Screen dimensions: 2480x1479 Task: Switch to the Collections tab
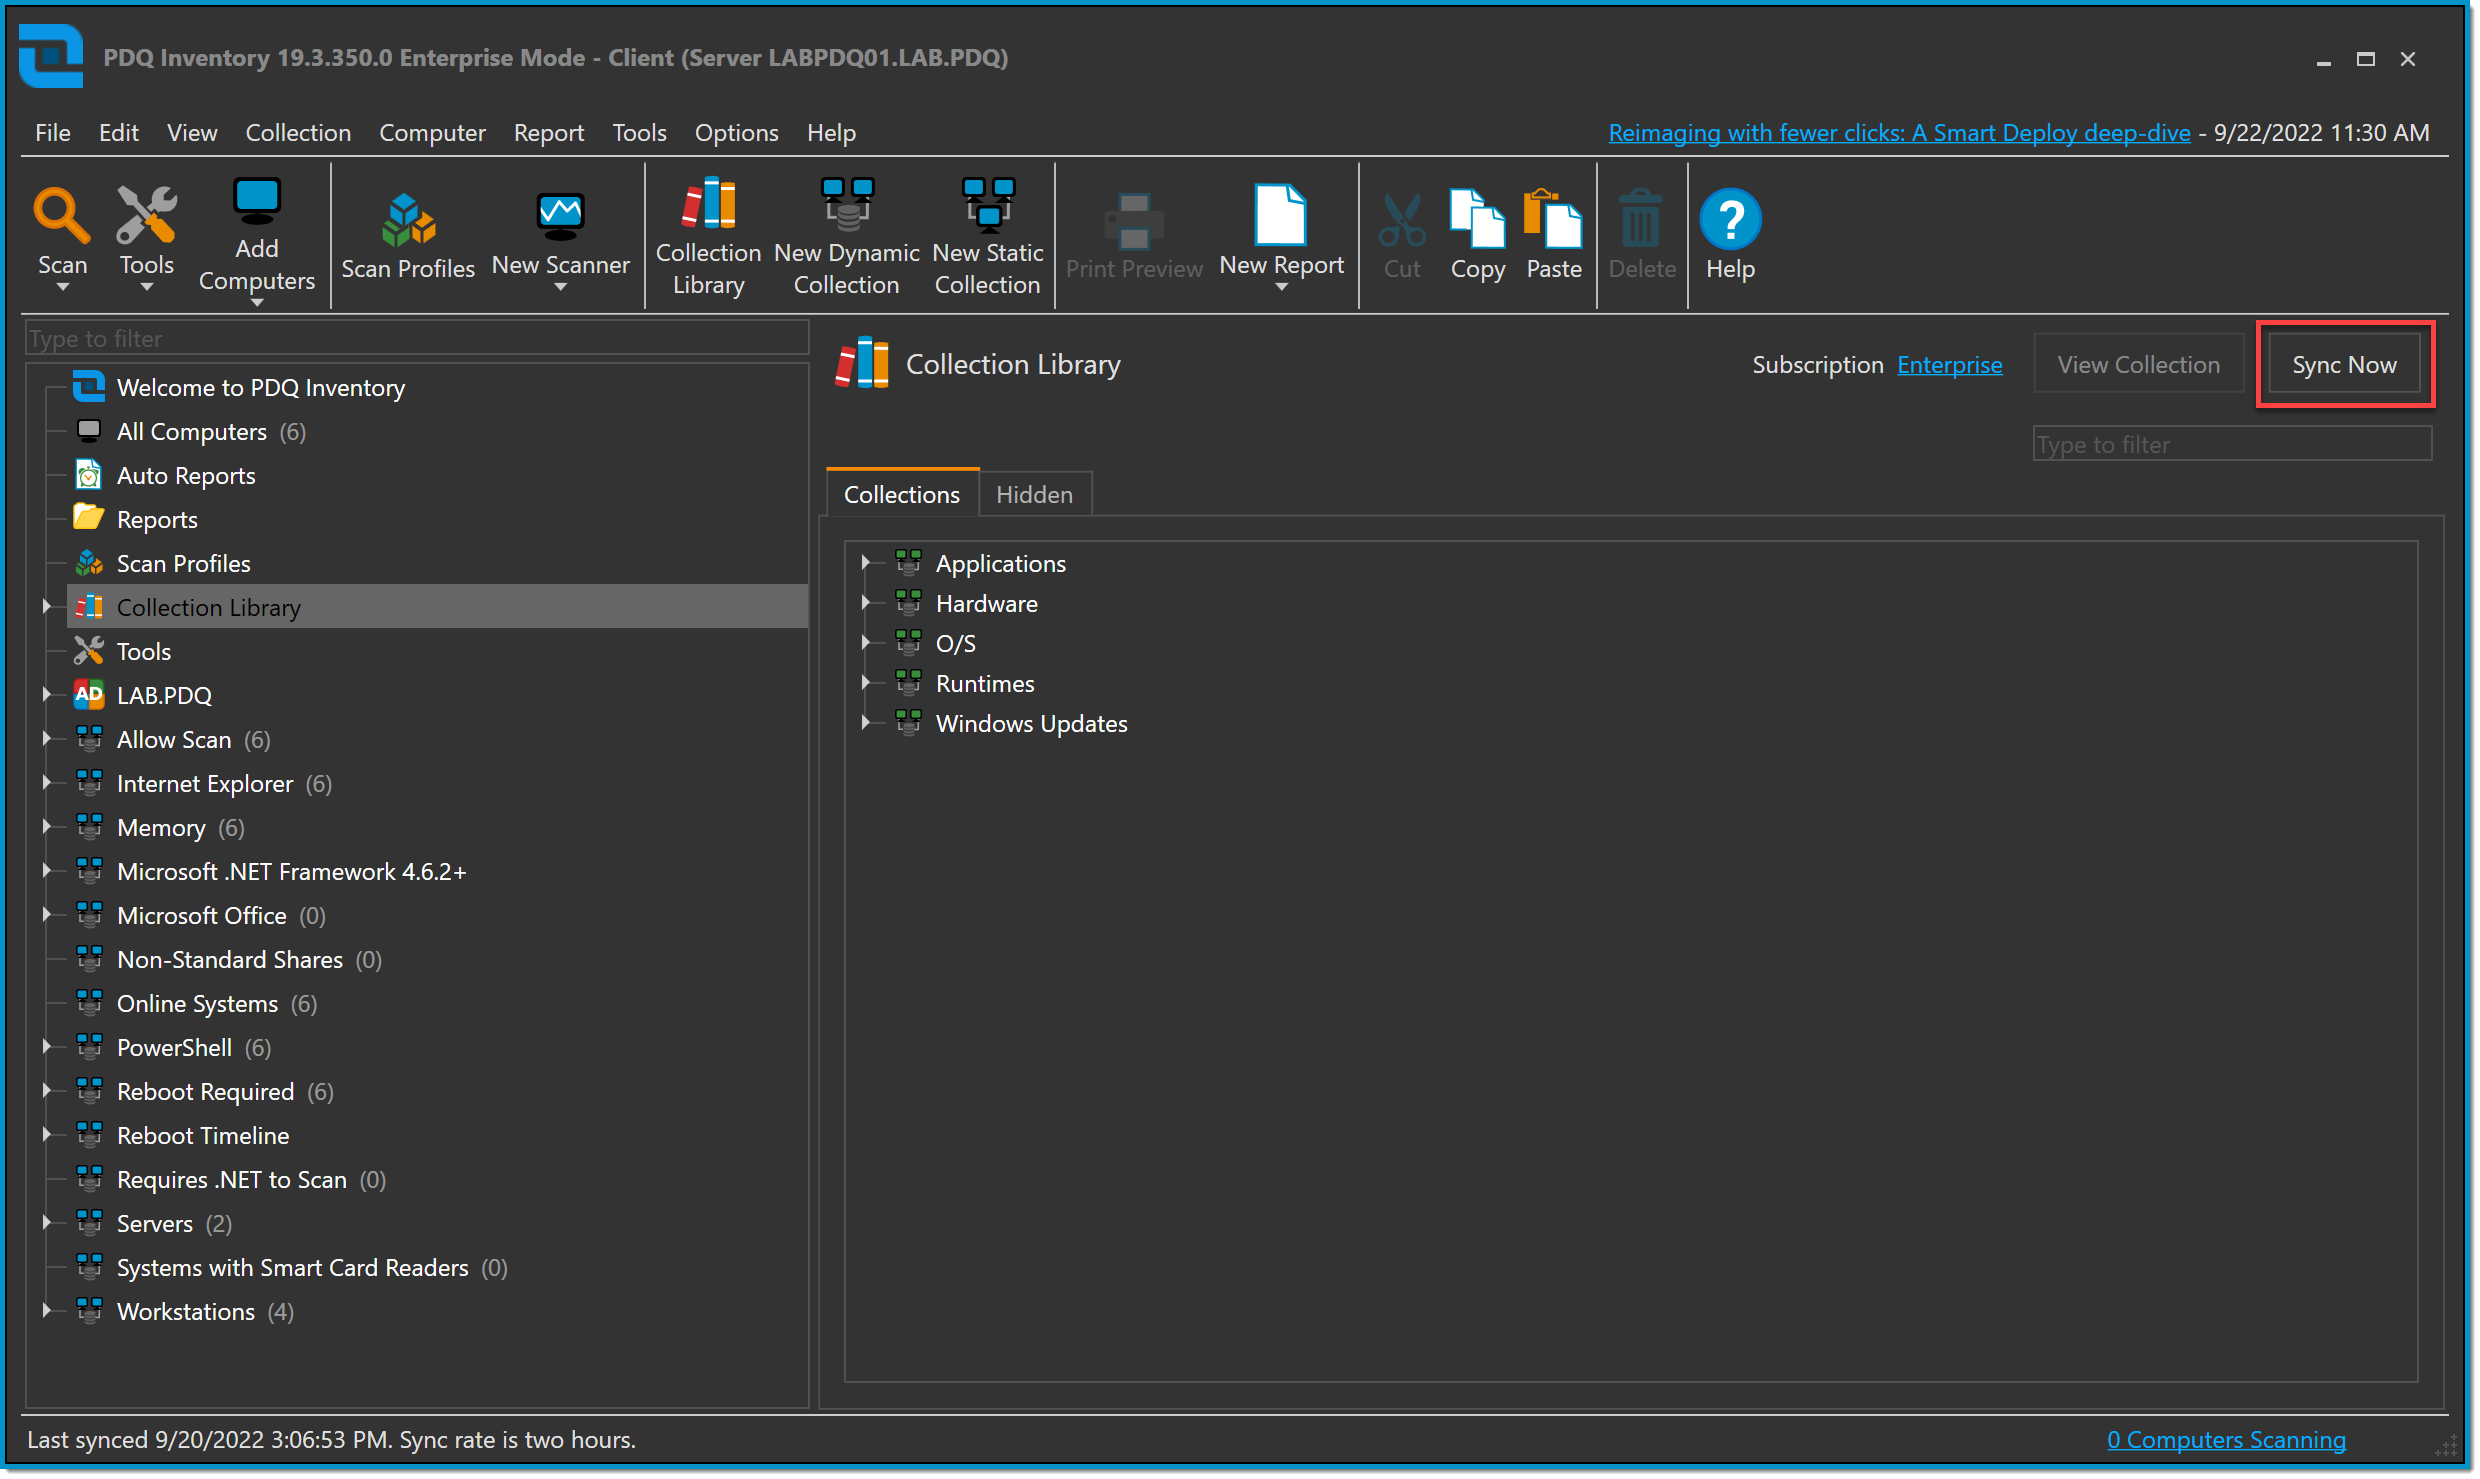(902, 495)
